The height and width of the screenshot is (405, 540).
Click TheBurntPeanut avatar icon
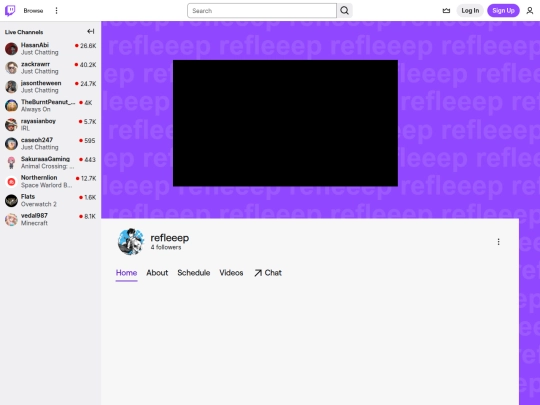(x=11, y=106)
